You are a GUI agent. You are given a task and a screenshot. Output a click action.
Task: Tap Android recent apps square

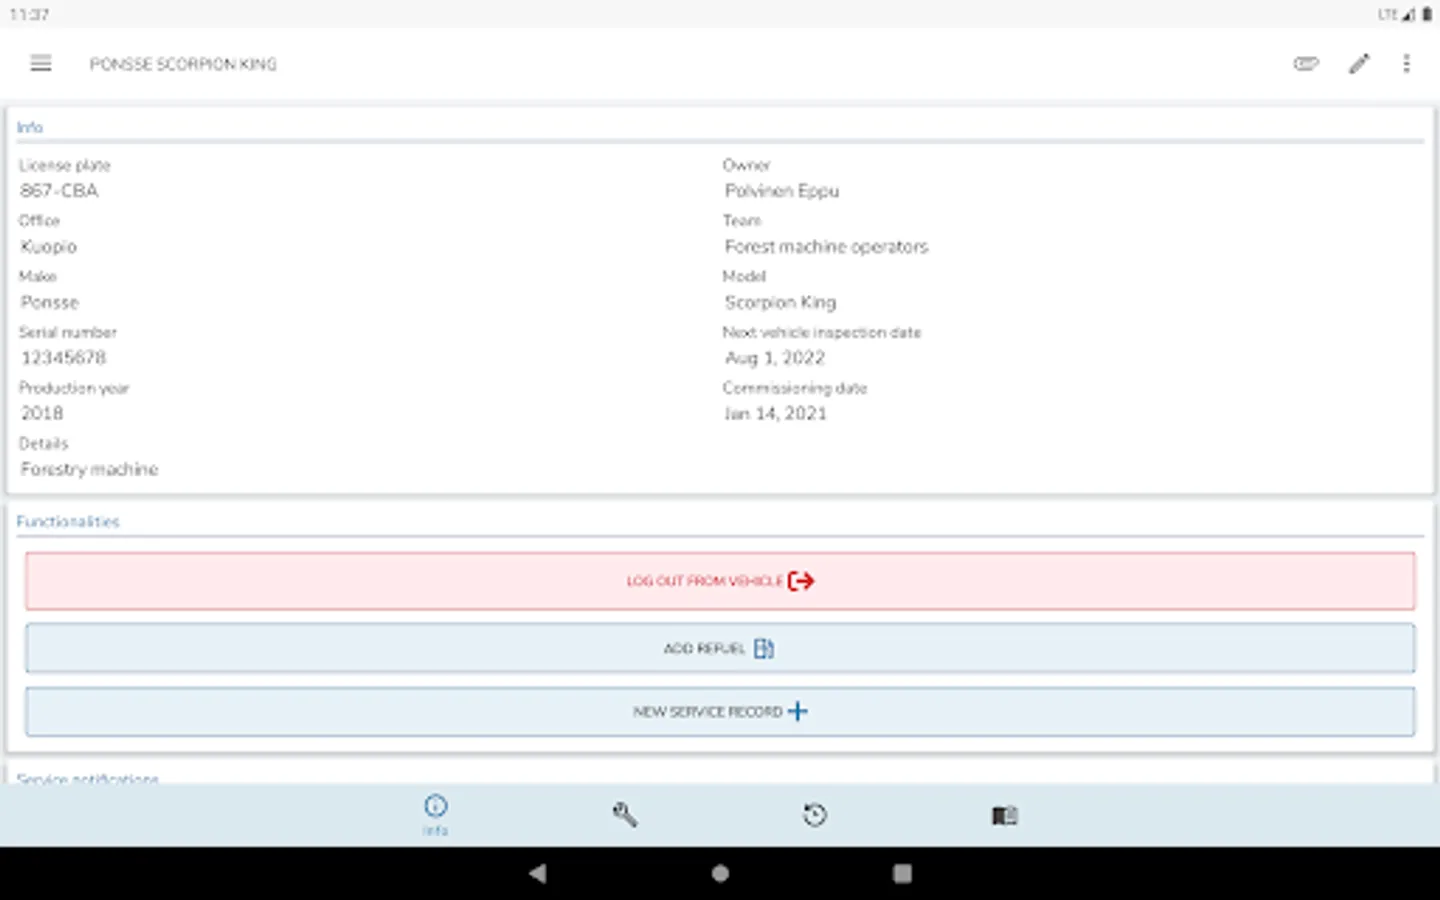coord(902,874)
